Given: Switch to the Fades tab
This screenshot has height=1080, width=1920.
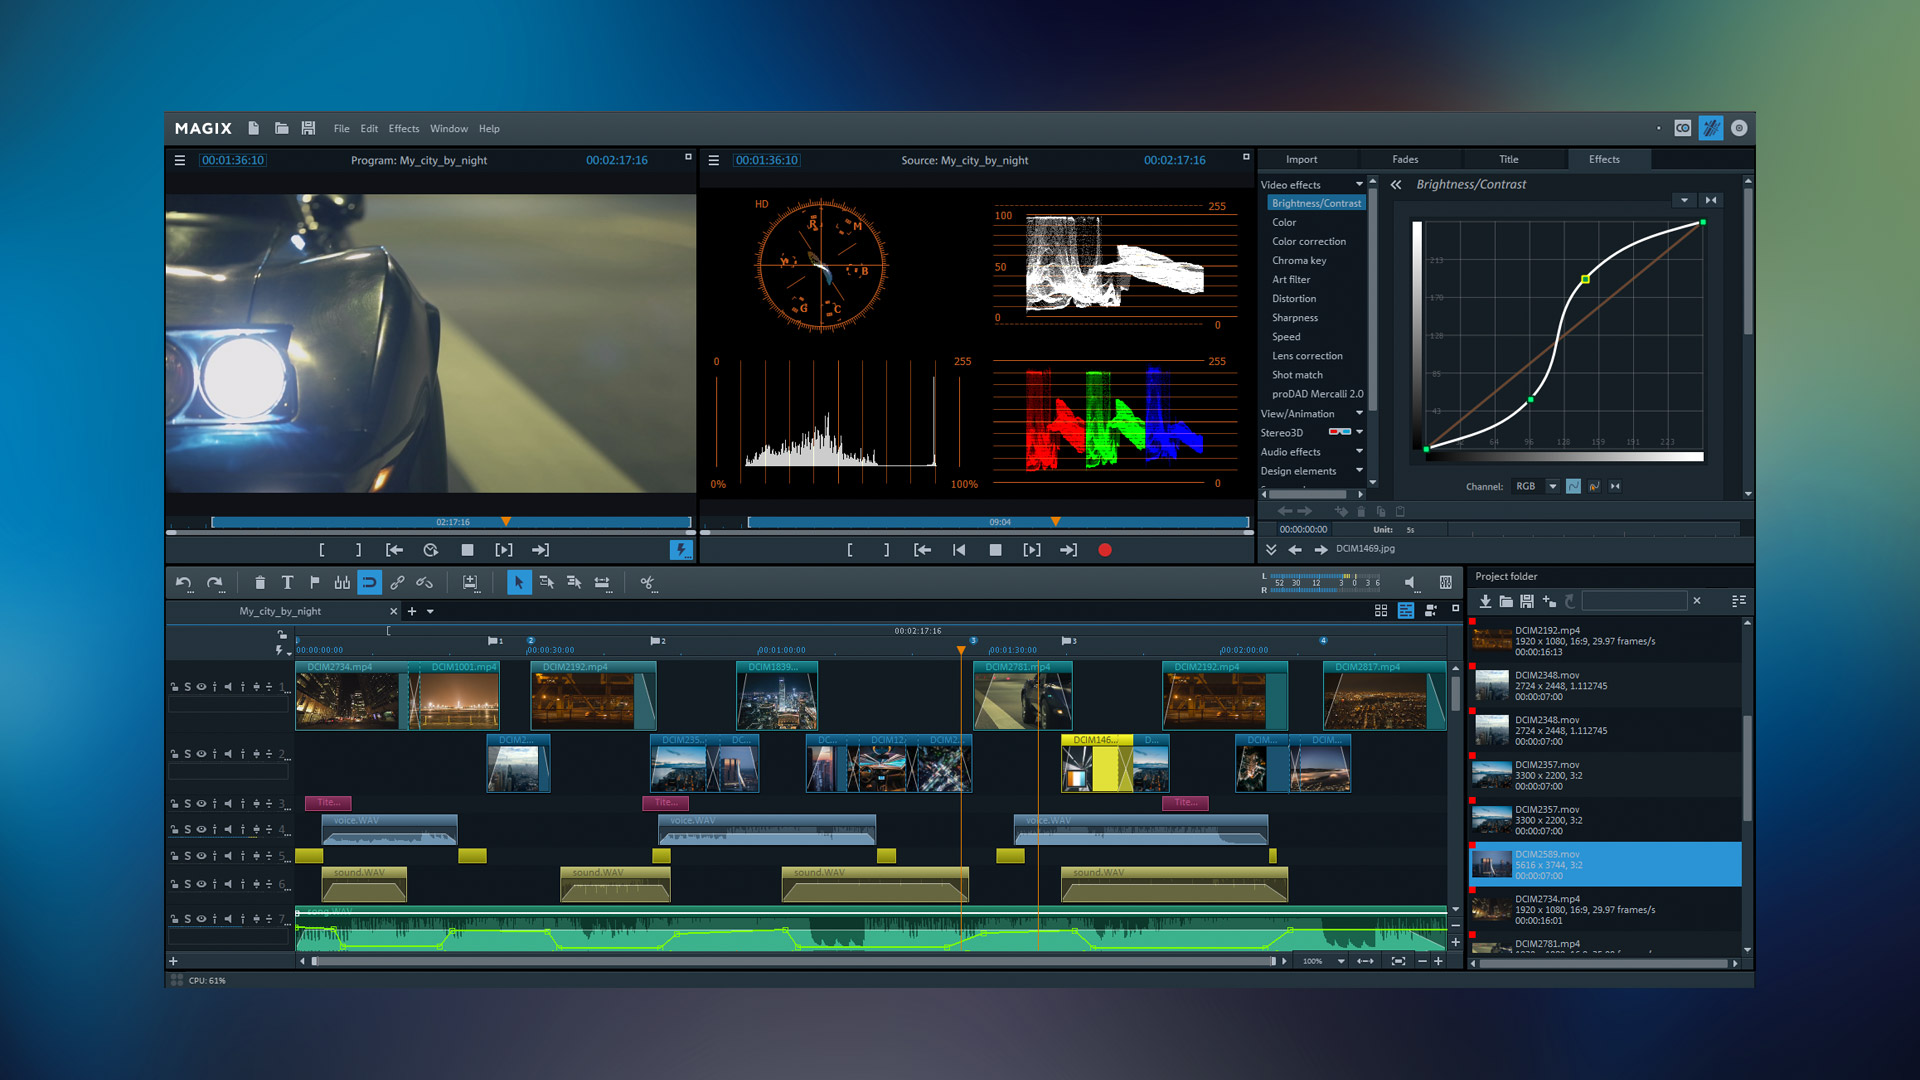Looking at the screenshot, I should (1404, 159).
